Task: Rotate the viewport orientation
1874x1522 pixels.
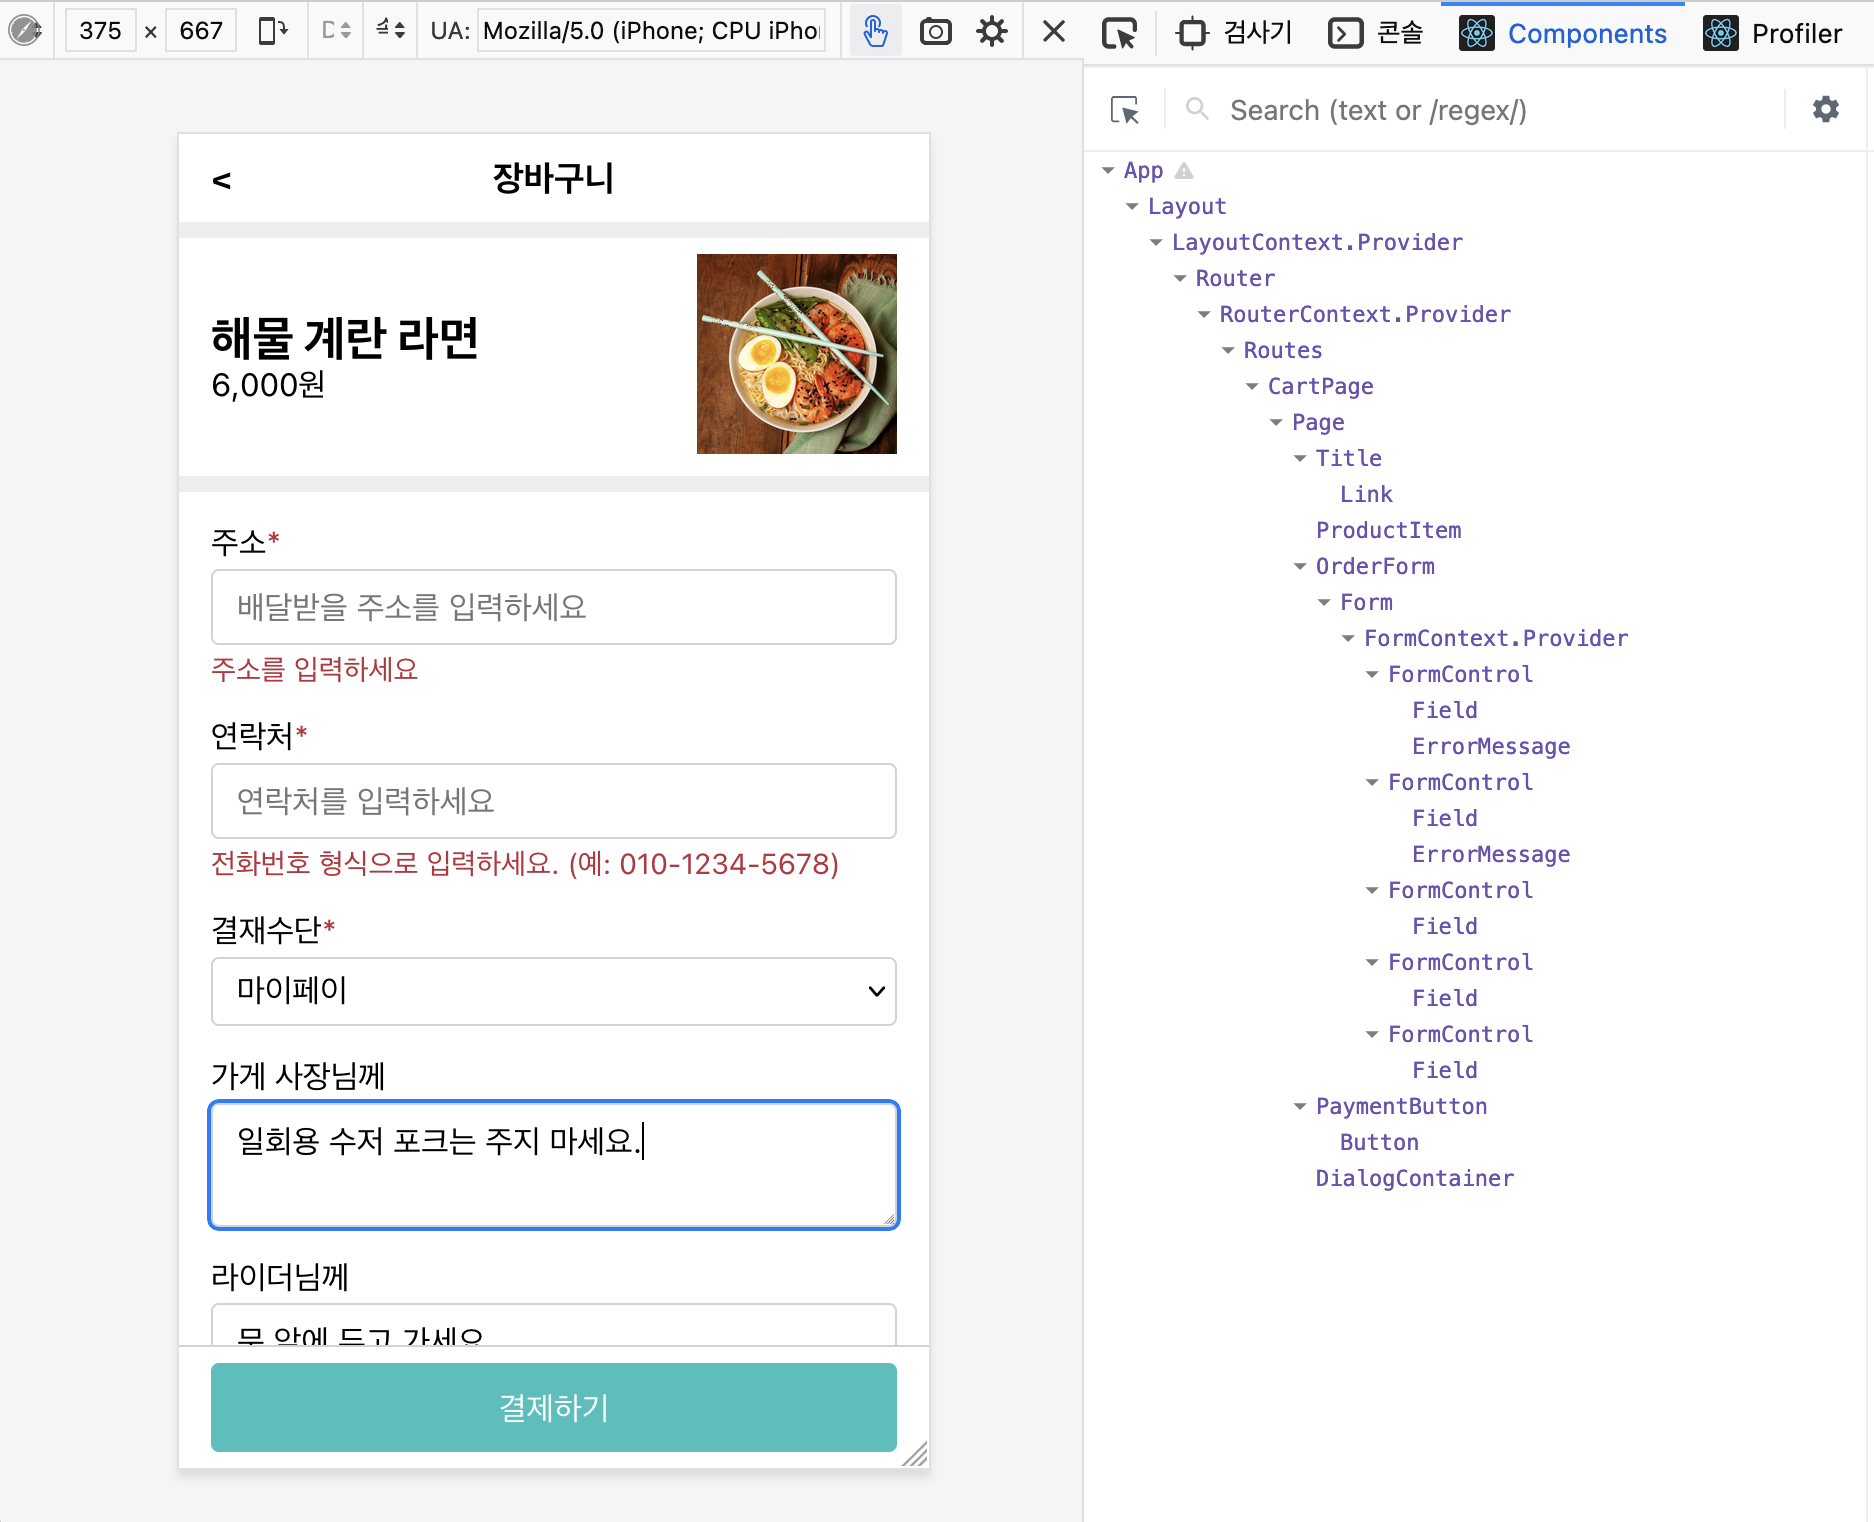Action: [x=273, y=31]
